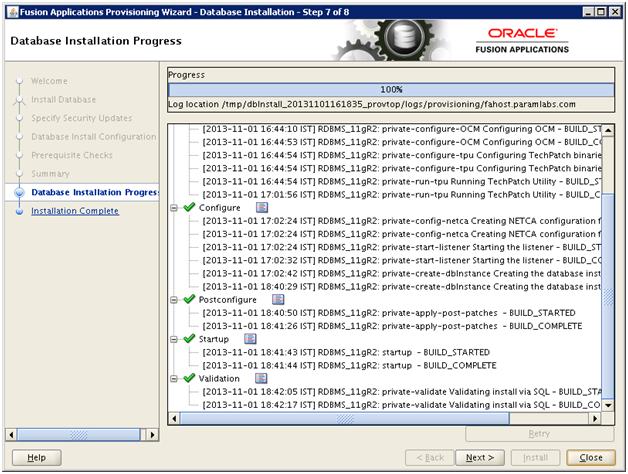Click the green checkmark beside Configure

point(189,207)
